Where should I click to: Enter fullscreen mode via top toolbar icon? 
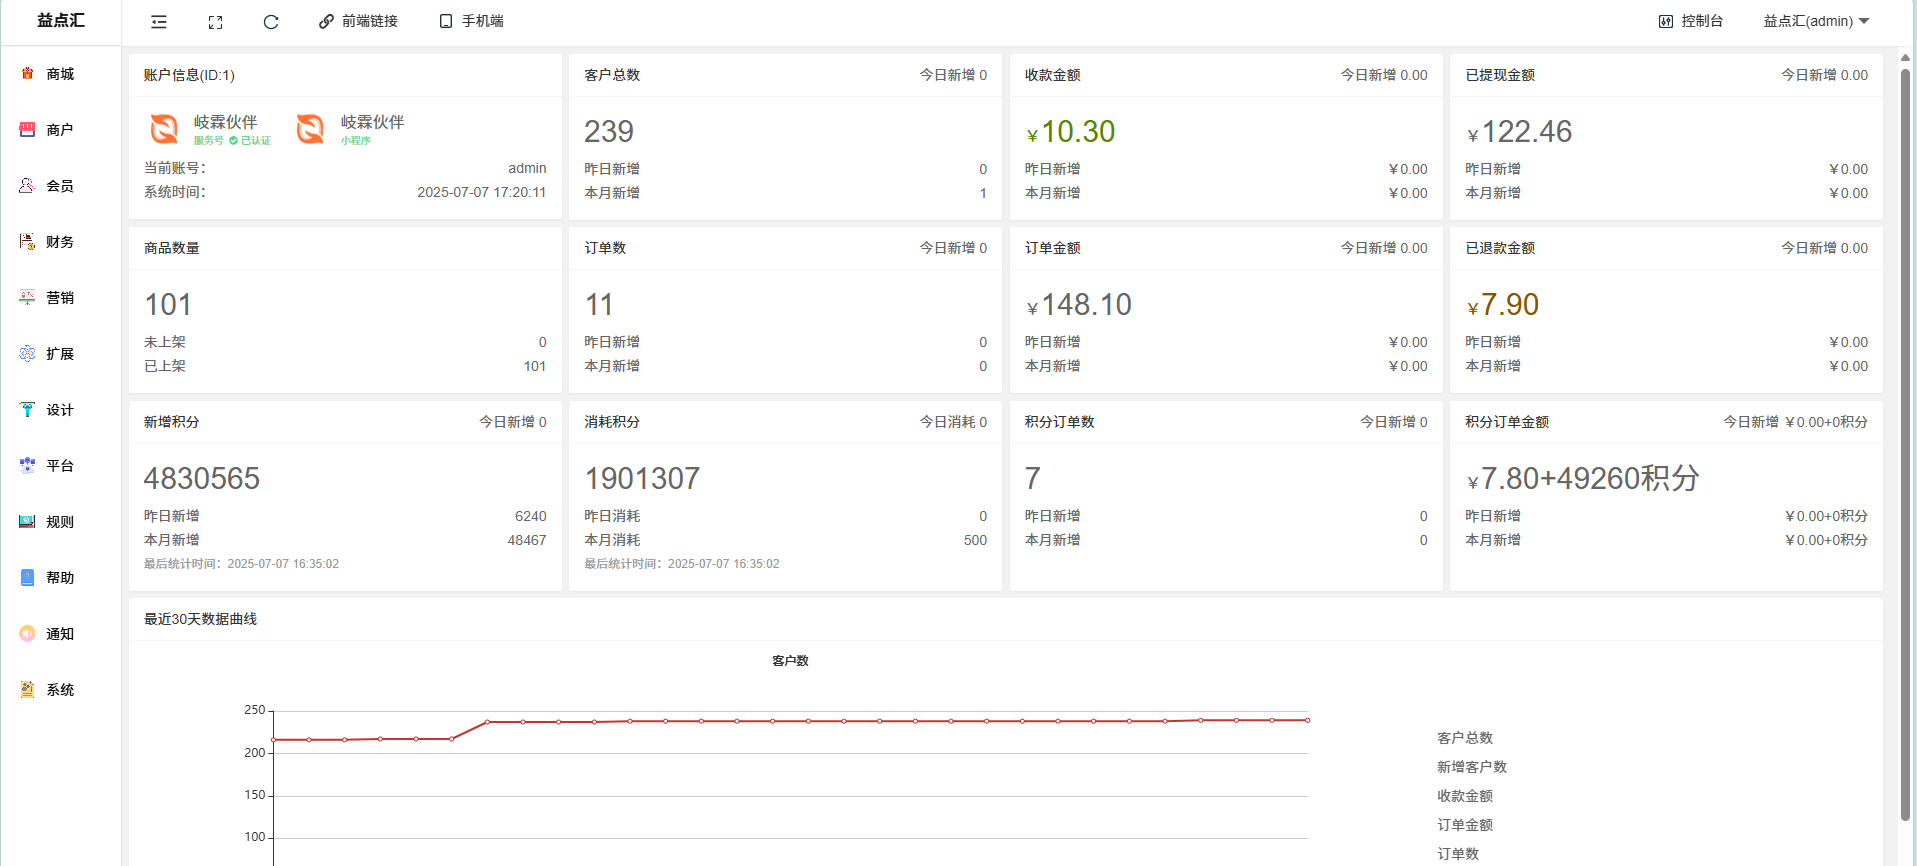215,22
